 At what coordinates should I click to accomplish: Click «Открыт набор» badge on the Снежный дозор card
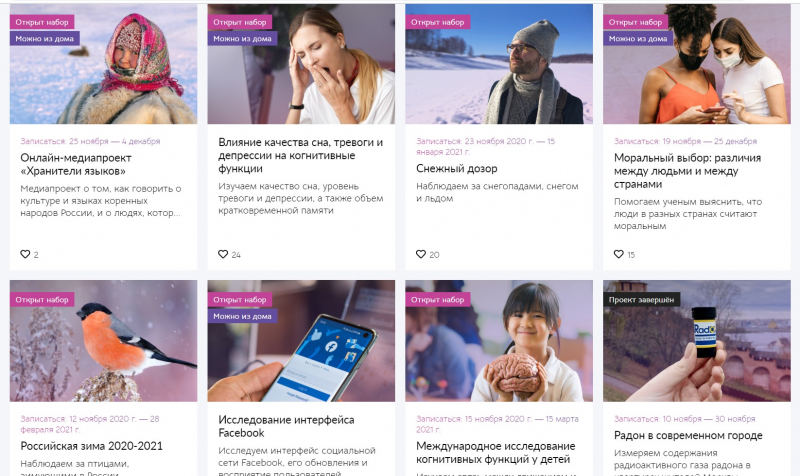(x=437, y=22)
